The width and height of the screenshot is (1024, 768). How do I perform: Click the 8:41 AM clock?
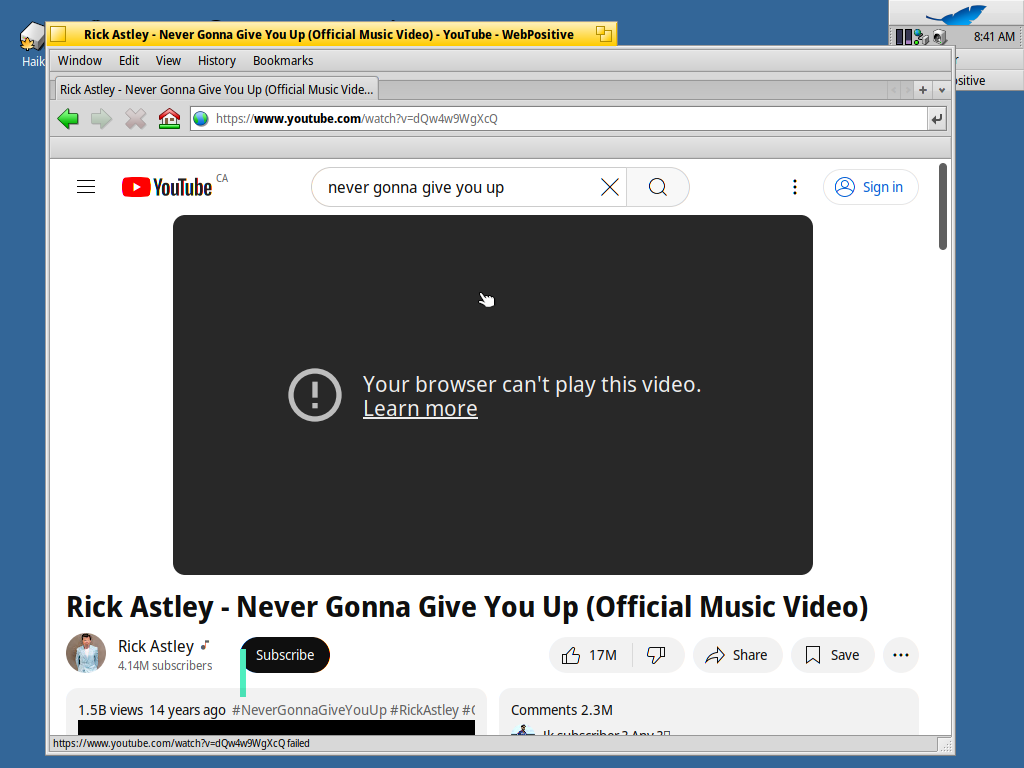tap(994, 37)
